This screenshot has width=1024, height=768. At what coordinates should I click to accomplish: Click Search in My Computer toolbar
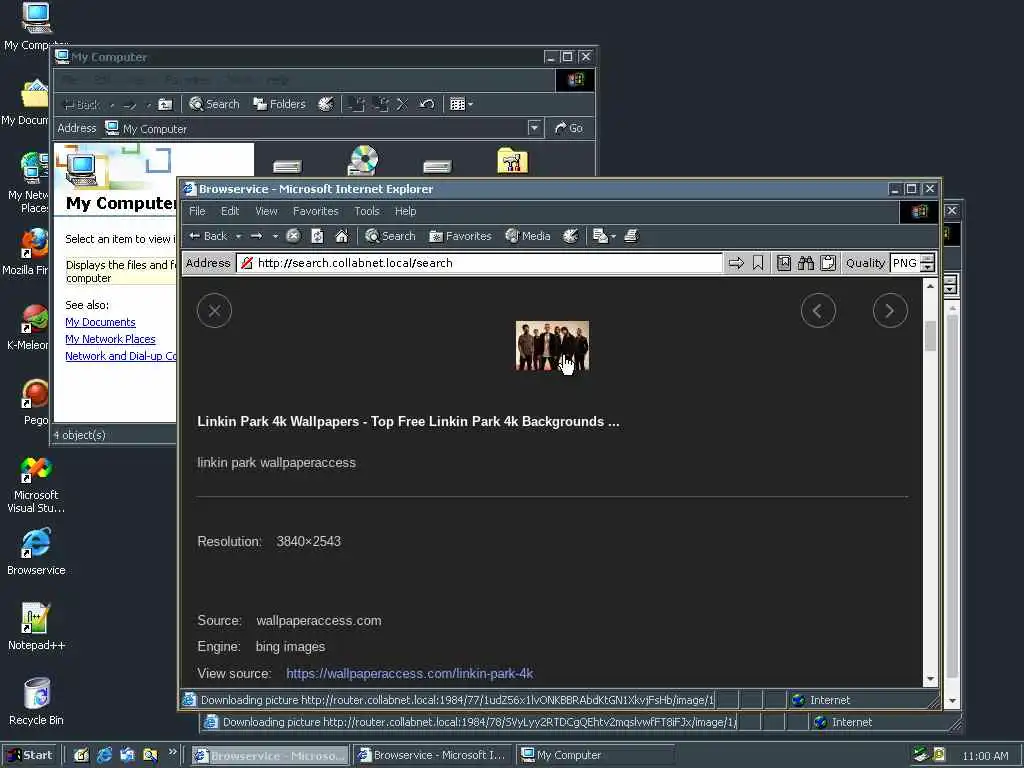tap(214, 104)
